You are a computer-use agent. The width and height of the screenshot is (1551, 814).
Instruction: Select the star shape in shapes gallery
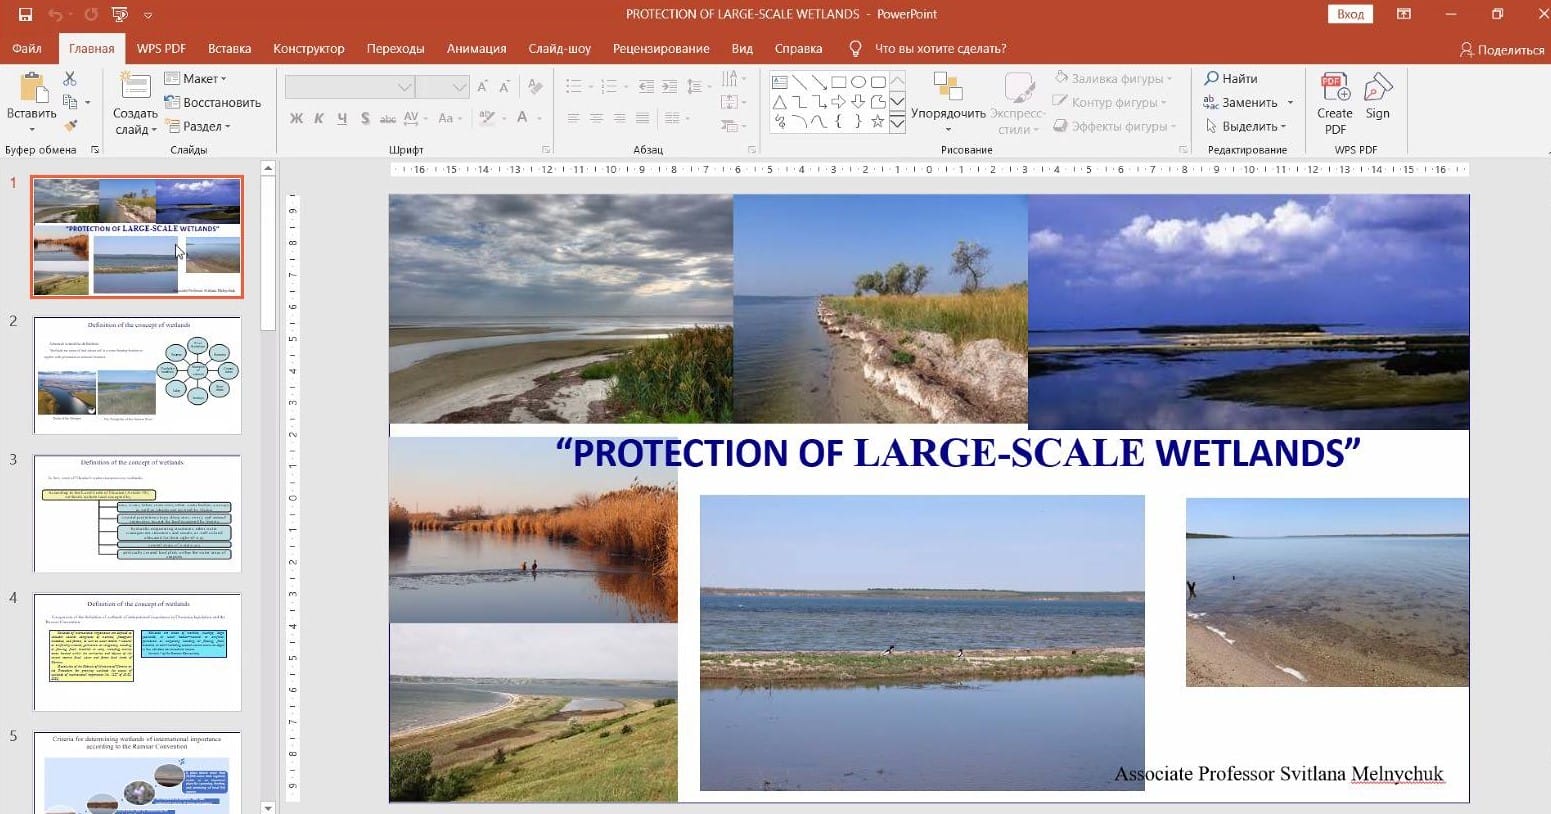[x=877, y=122]
